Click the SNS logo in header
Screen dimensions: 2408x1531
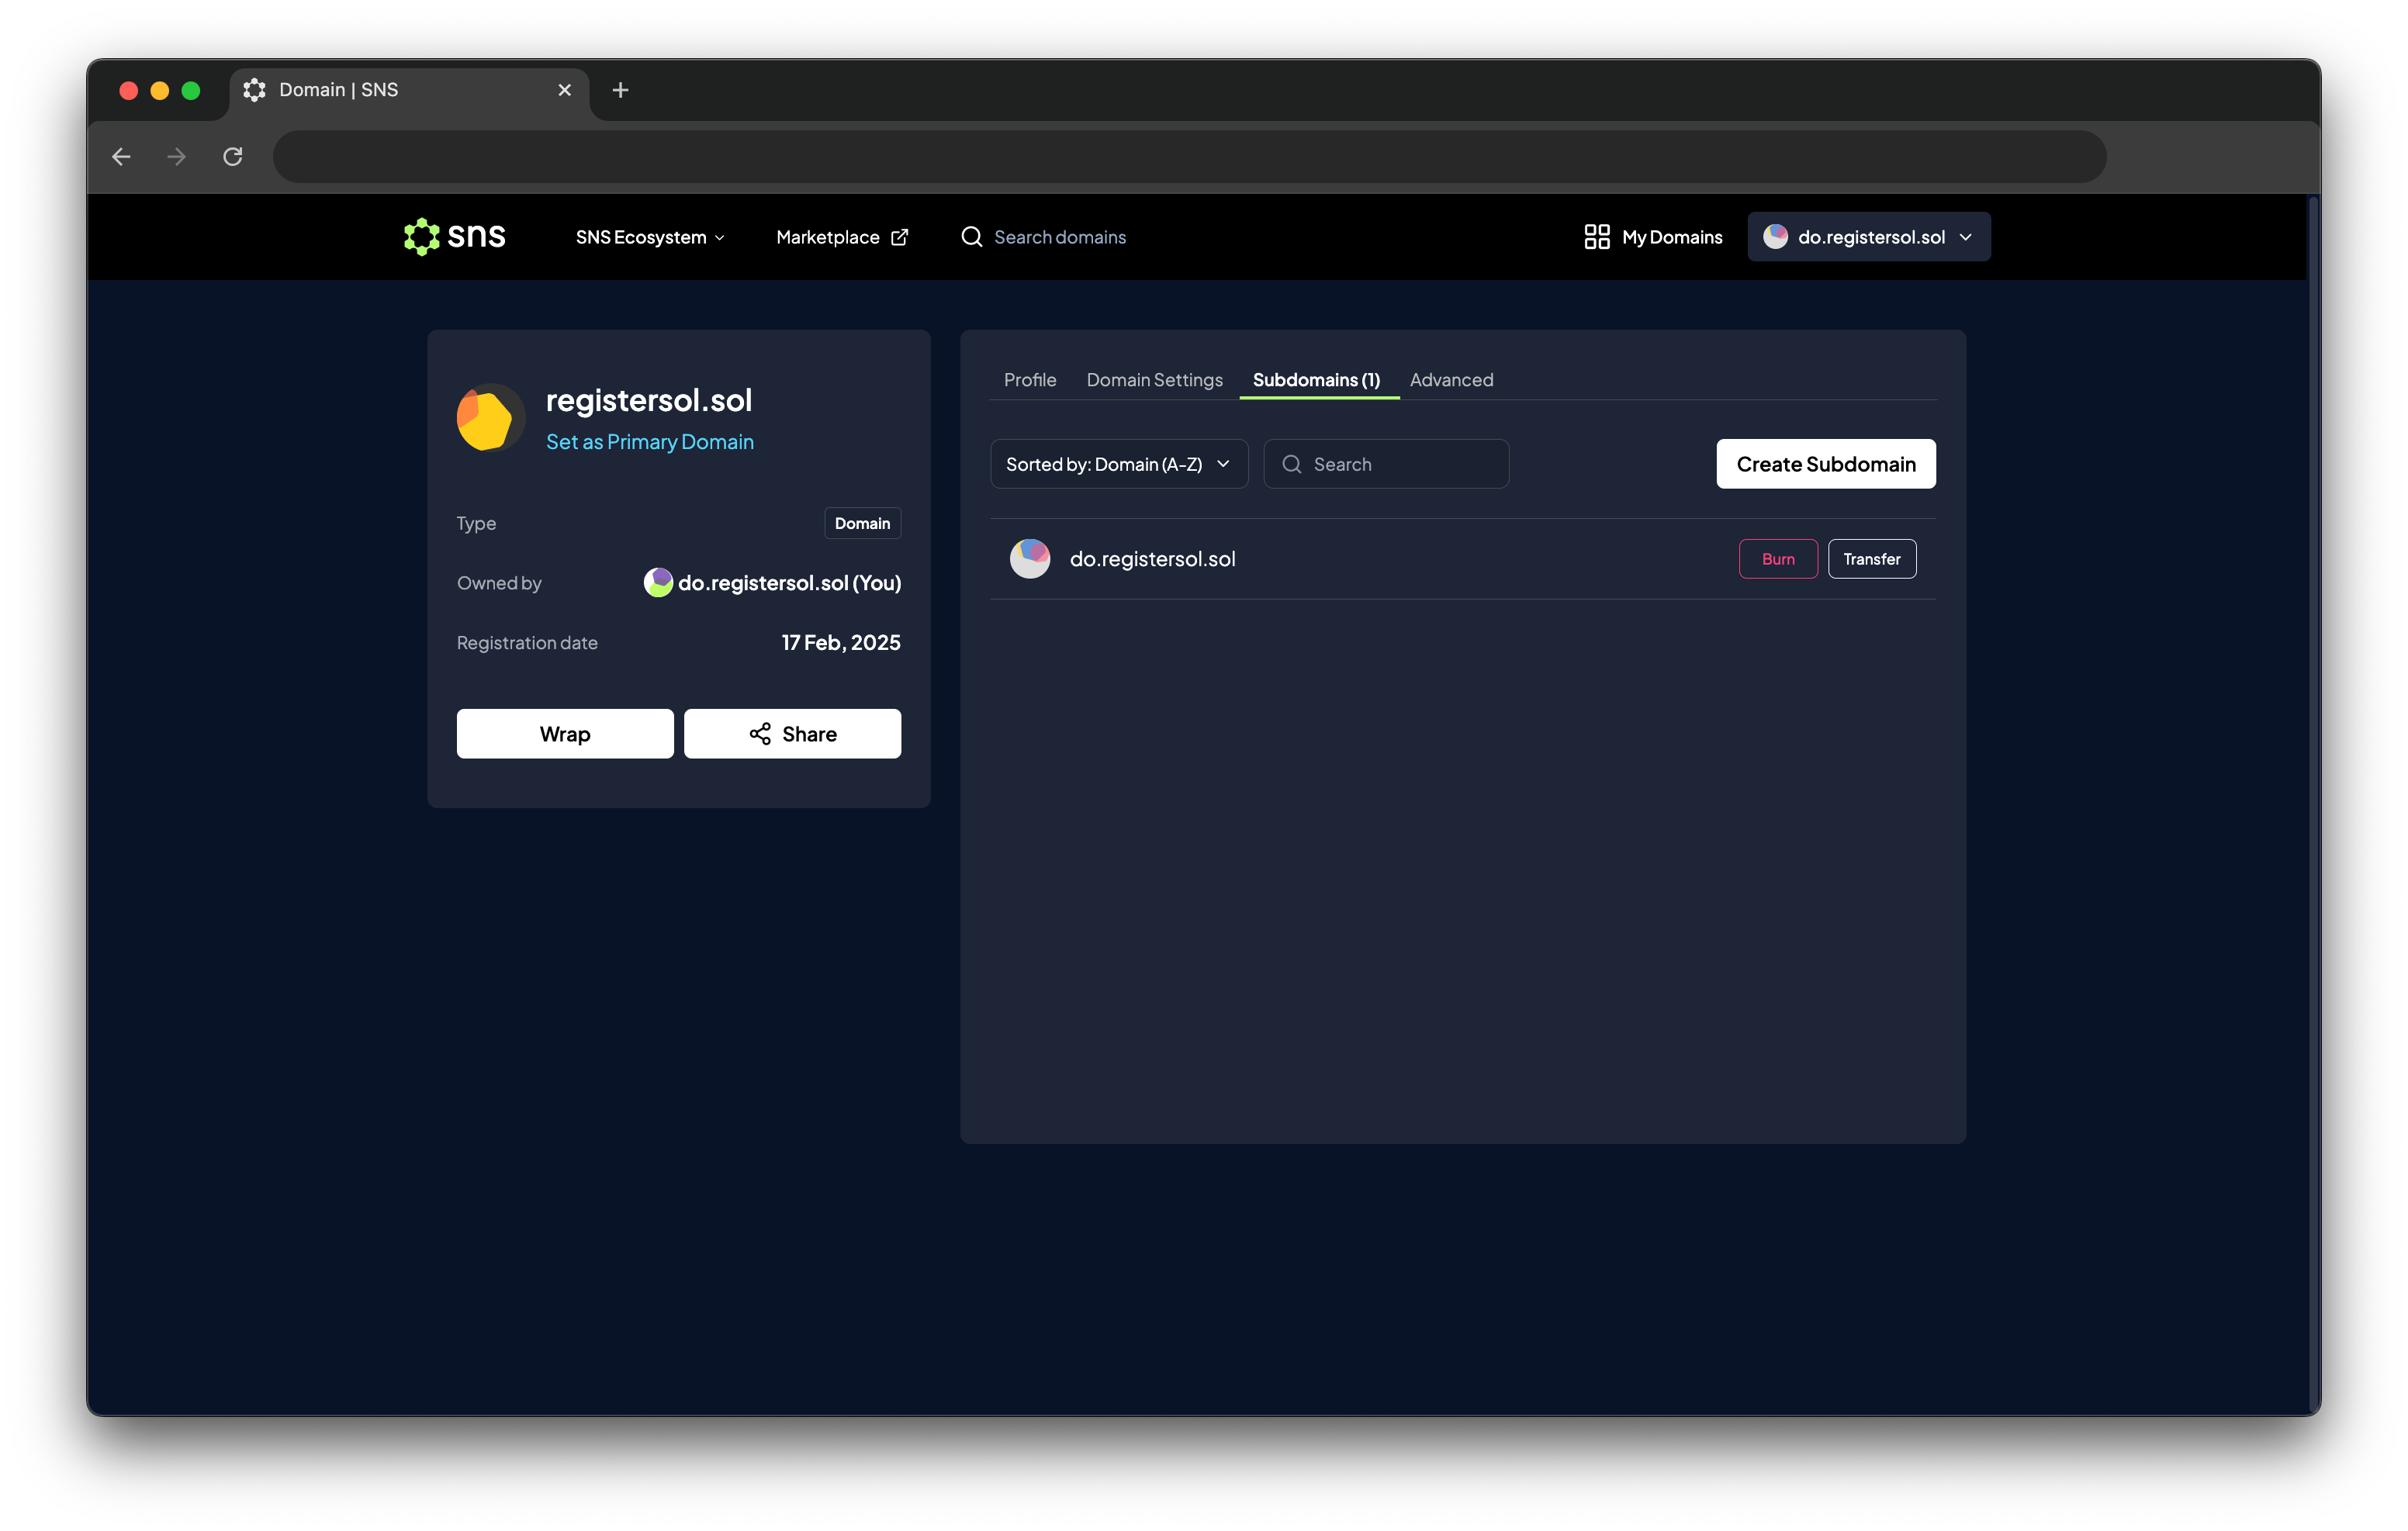[454, 237]
